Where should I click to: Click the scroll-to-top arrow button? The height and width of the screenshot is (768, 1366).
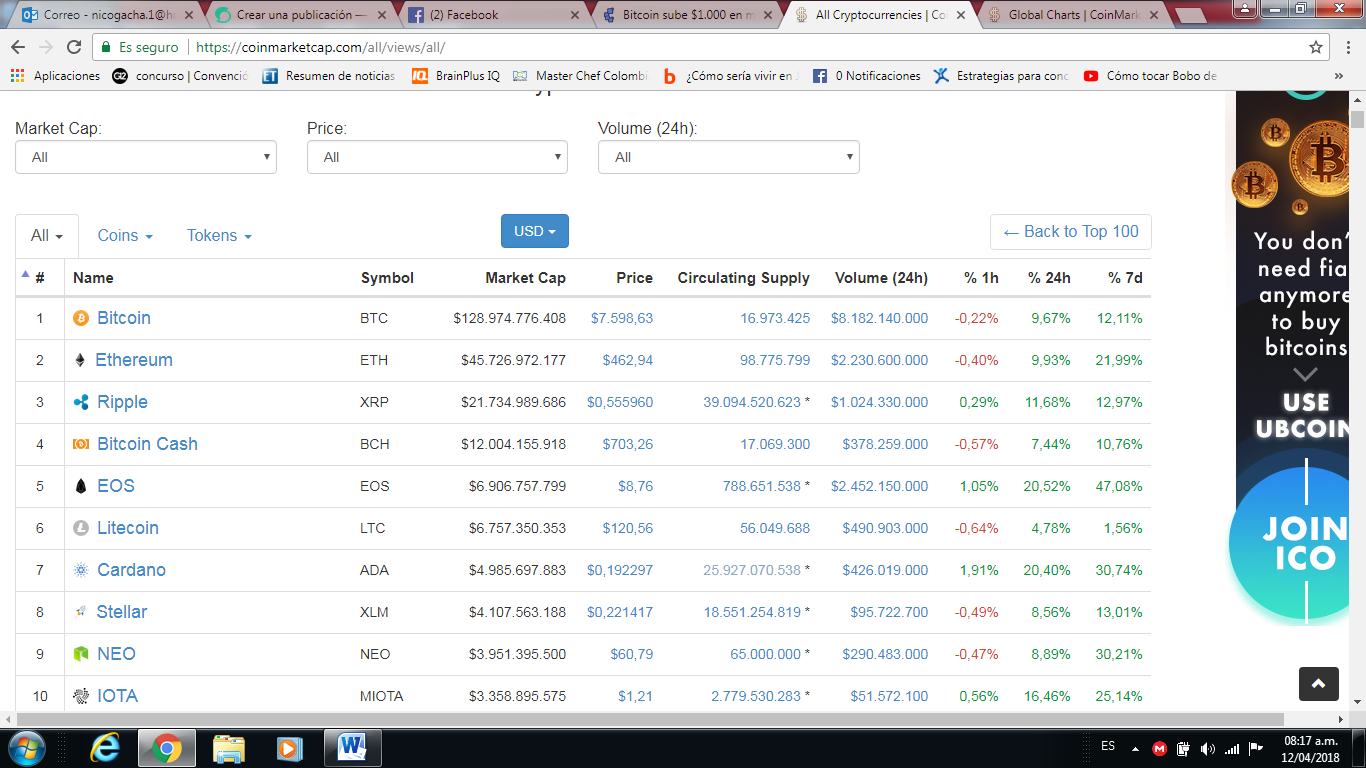1318,684
